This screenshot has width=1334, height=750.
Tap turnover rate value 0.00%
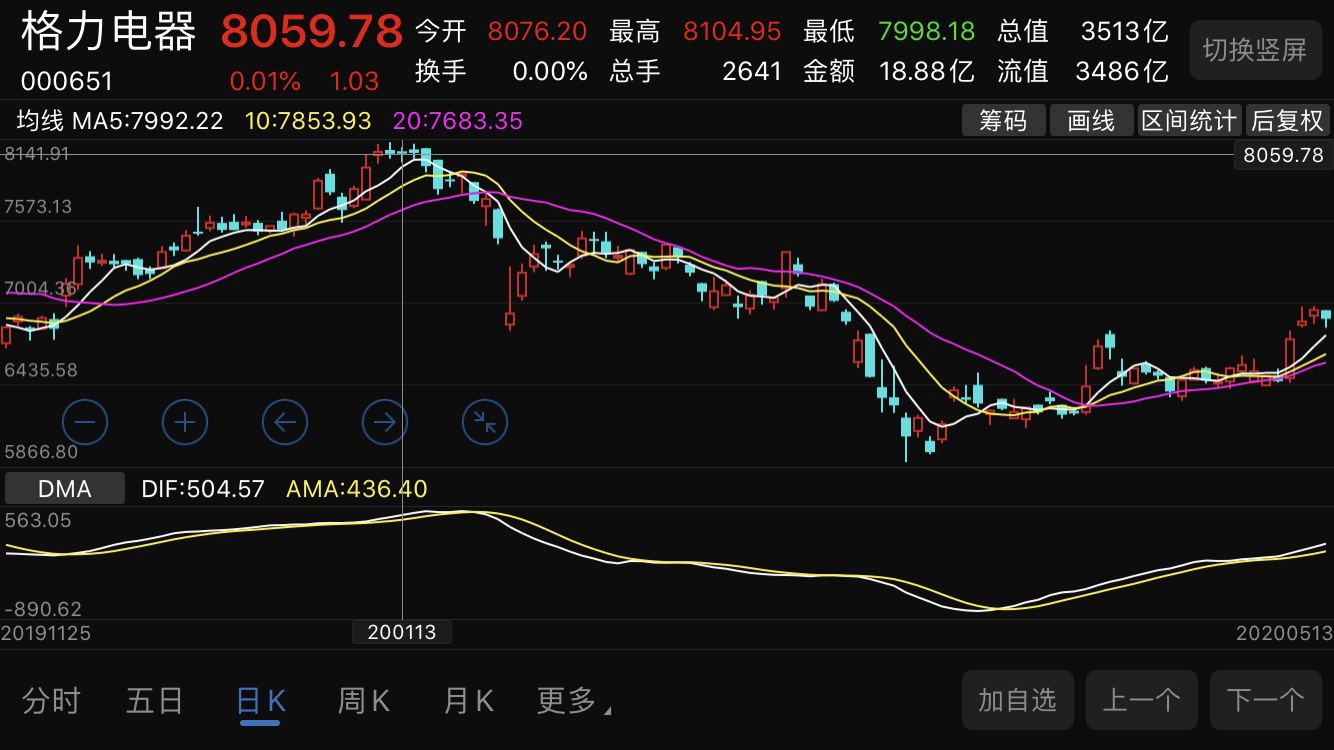click(550, 71)
